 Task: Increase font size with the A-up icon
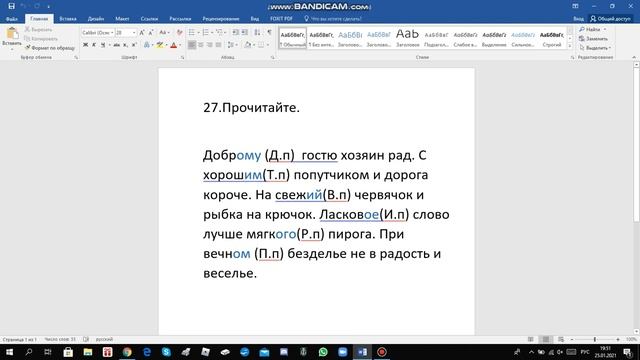(x=142, y=33)
